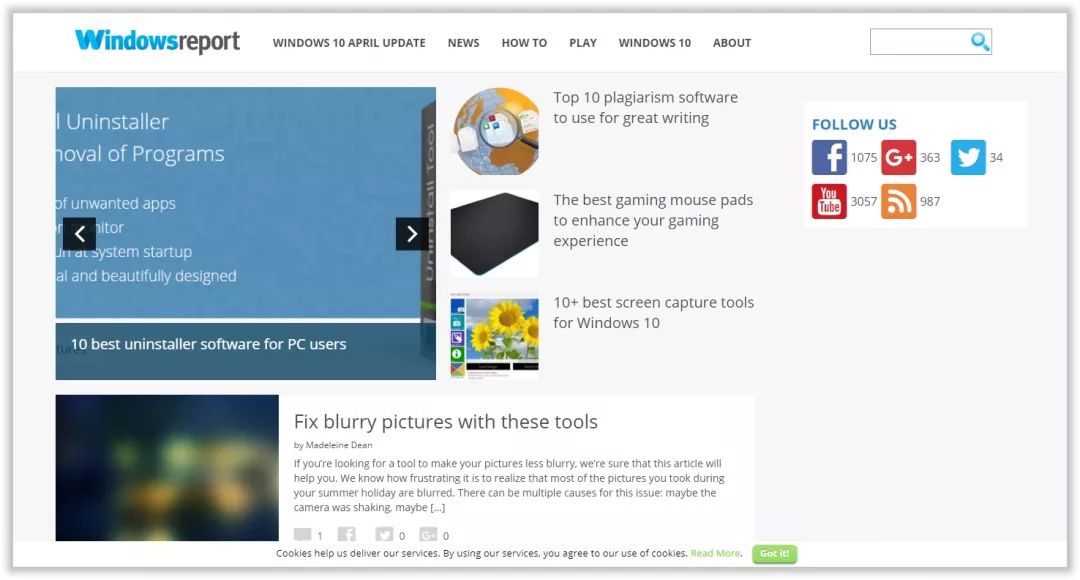Advance slider with right arrow

click(412, 234)
